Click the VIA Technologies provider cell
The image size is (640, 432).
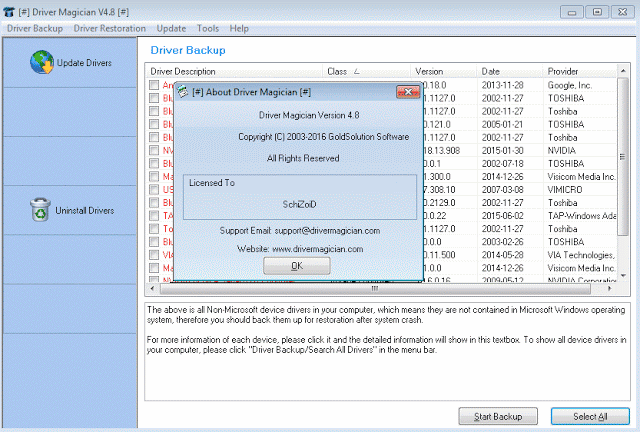coord(581,255)
